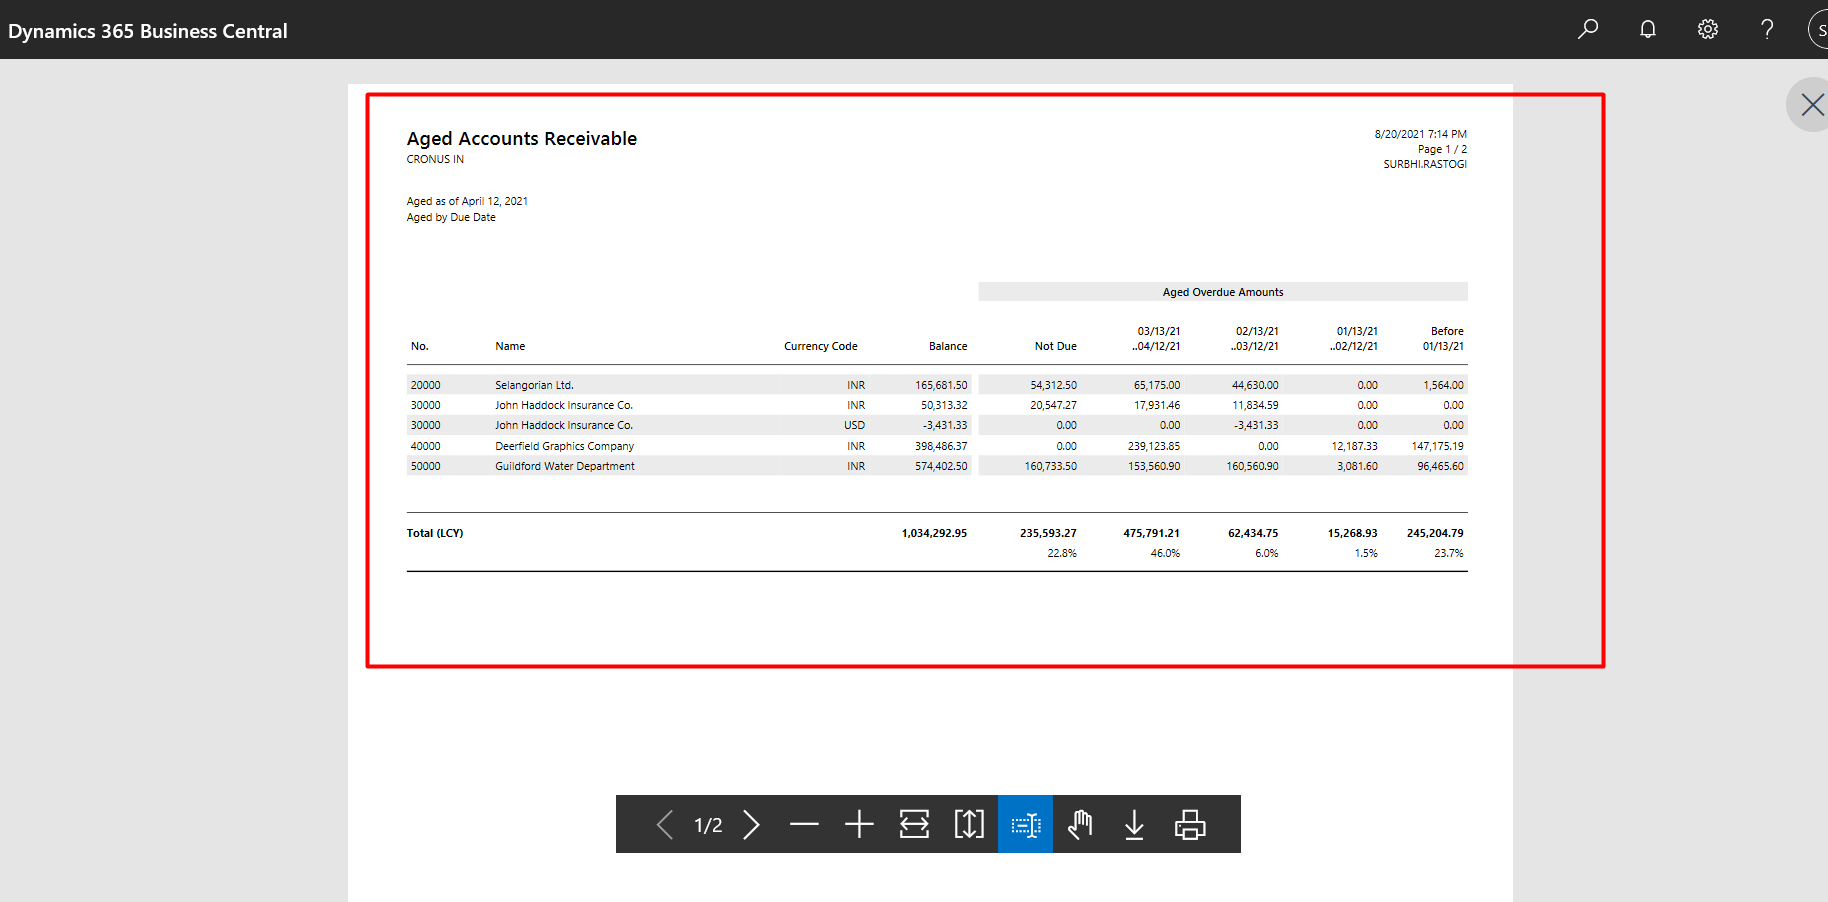
Task: Toggle the text selection tool off
Action: 1025,824
